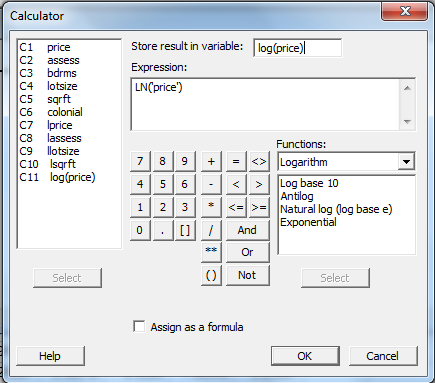The height and width of the screenshot is (383, 435).
Task: Click the 1 keypad button
Action: [140, 207]
